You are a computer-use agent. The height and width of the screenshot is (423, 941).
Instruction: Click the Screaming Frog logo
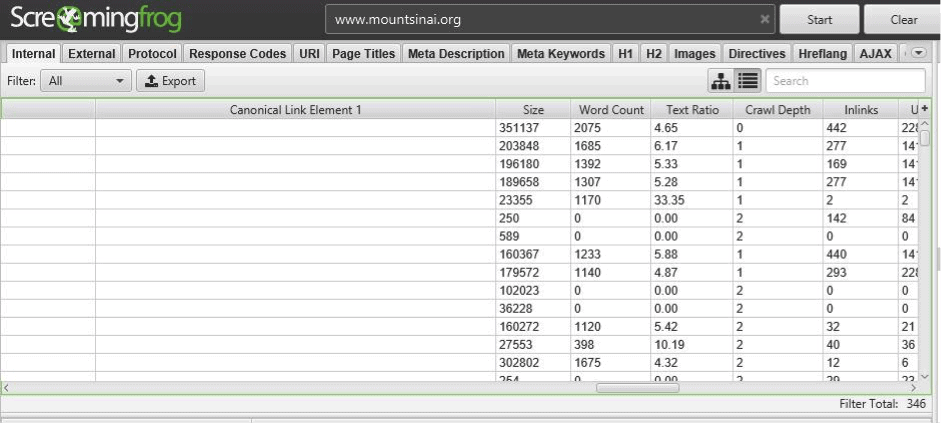click(x=96, y=19)
